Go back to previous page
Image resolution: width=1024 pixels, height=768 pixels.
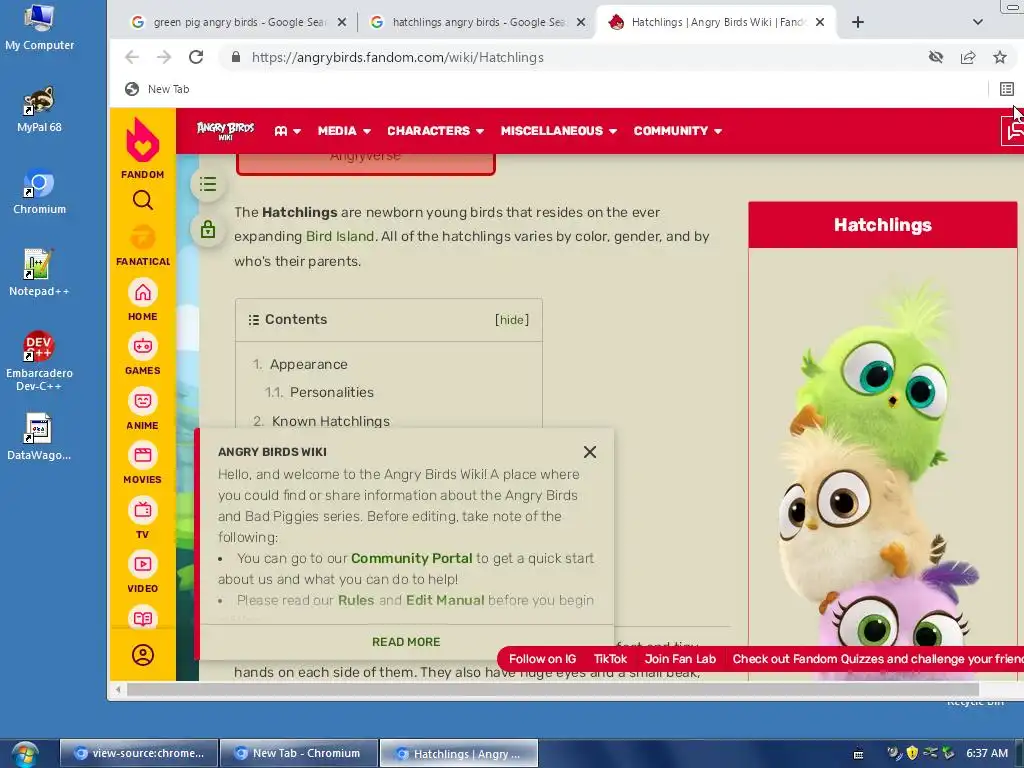[x=132, y=57]
